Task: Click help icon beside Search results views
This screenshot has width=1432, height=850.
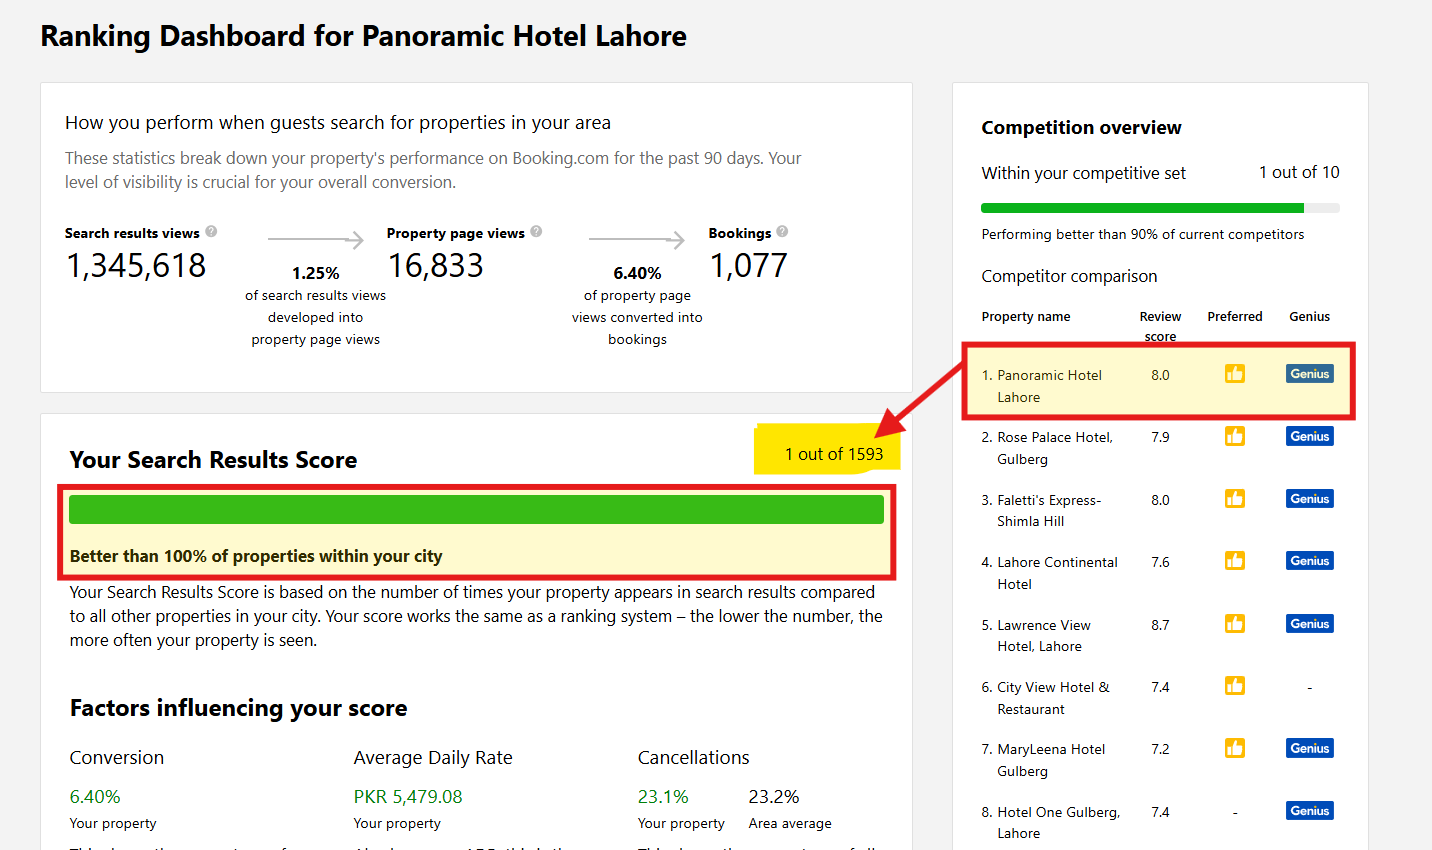Action: point(211,232)
